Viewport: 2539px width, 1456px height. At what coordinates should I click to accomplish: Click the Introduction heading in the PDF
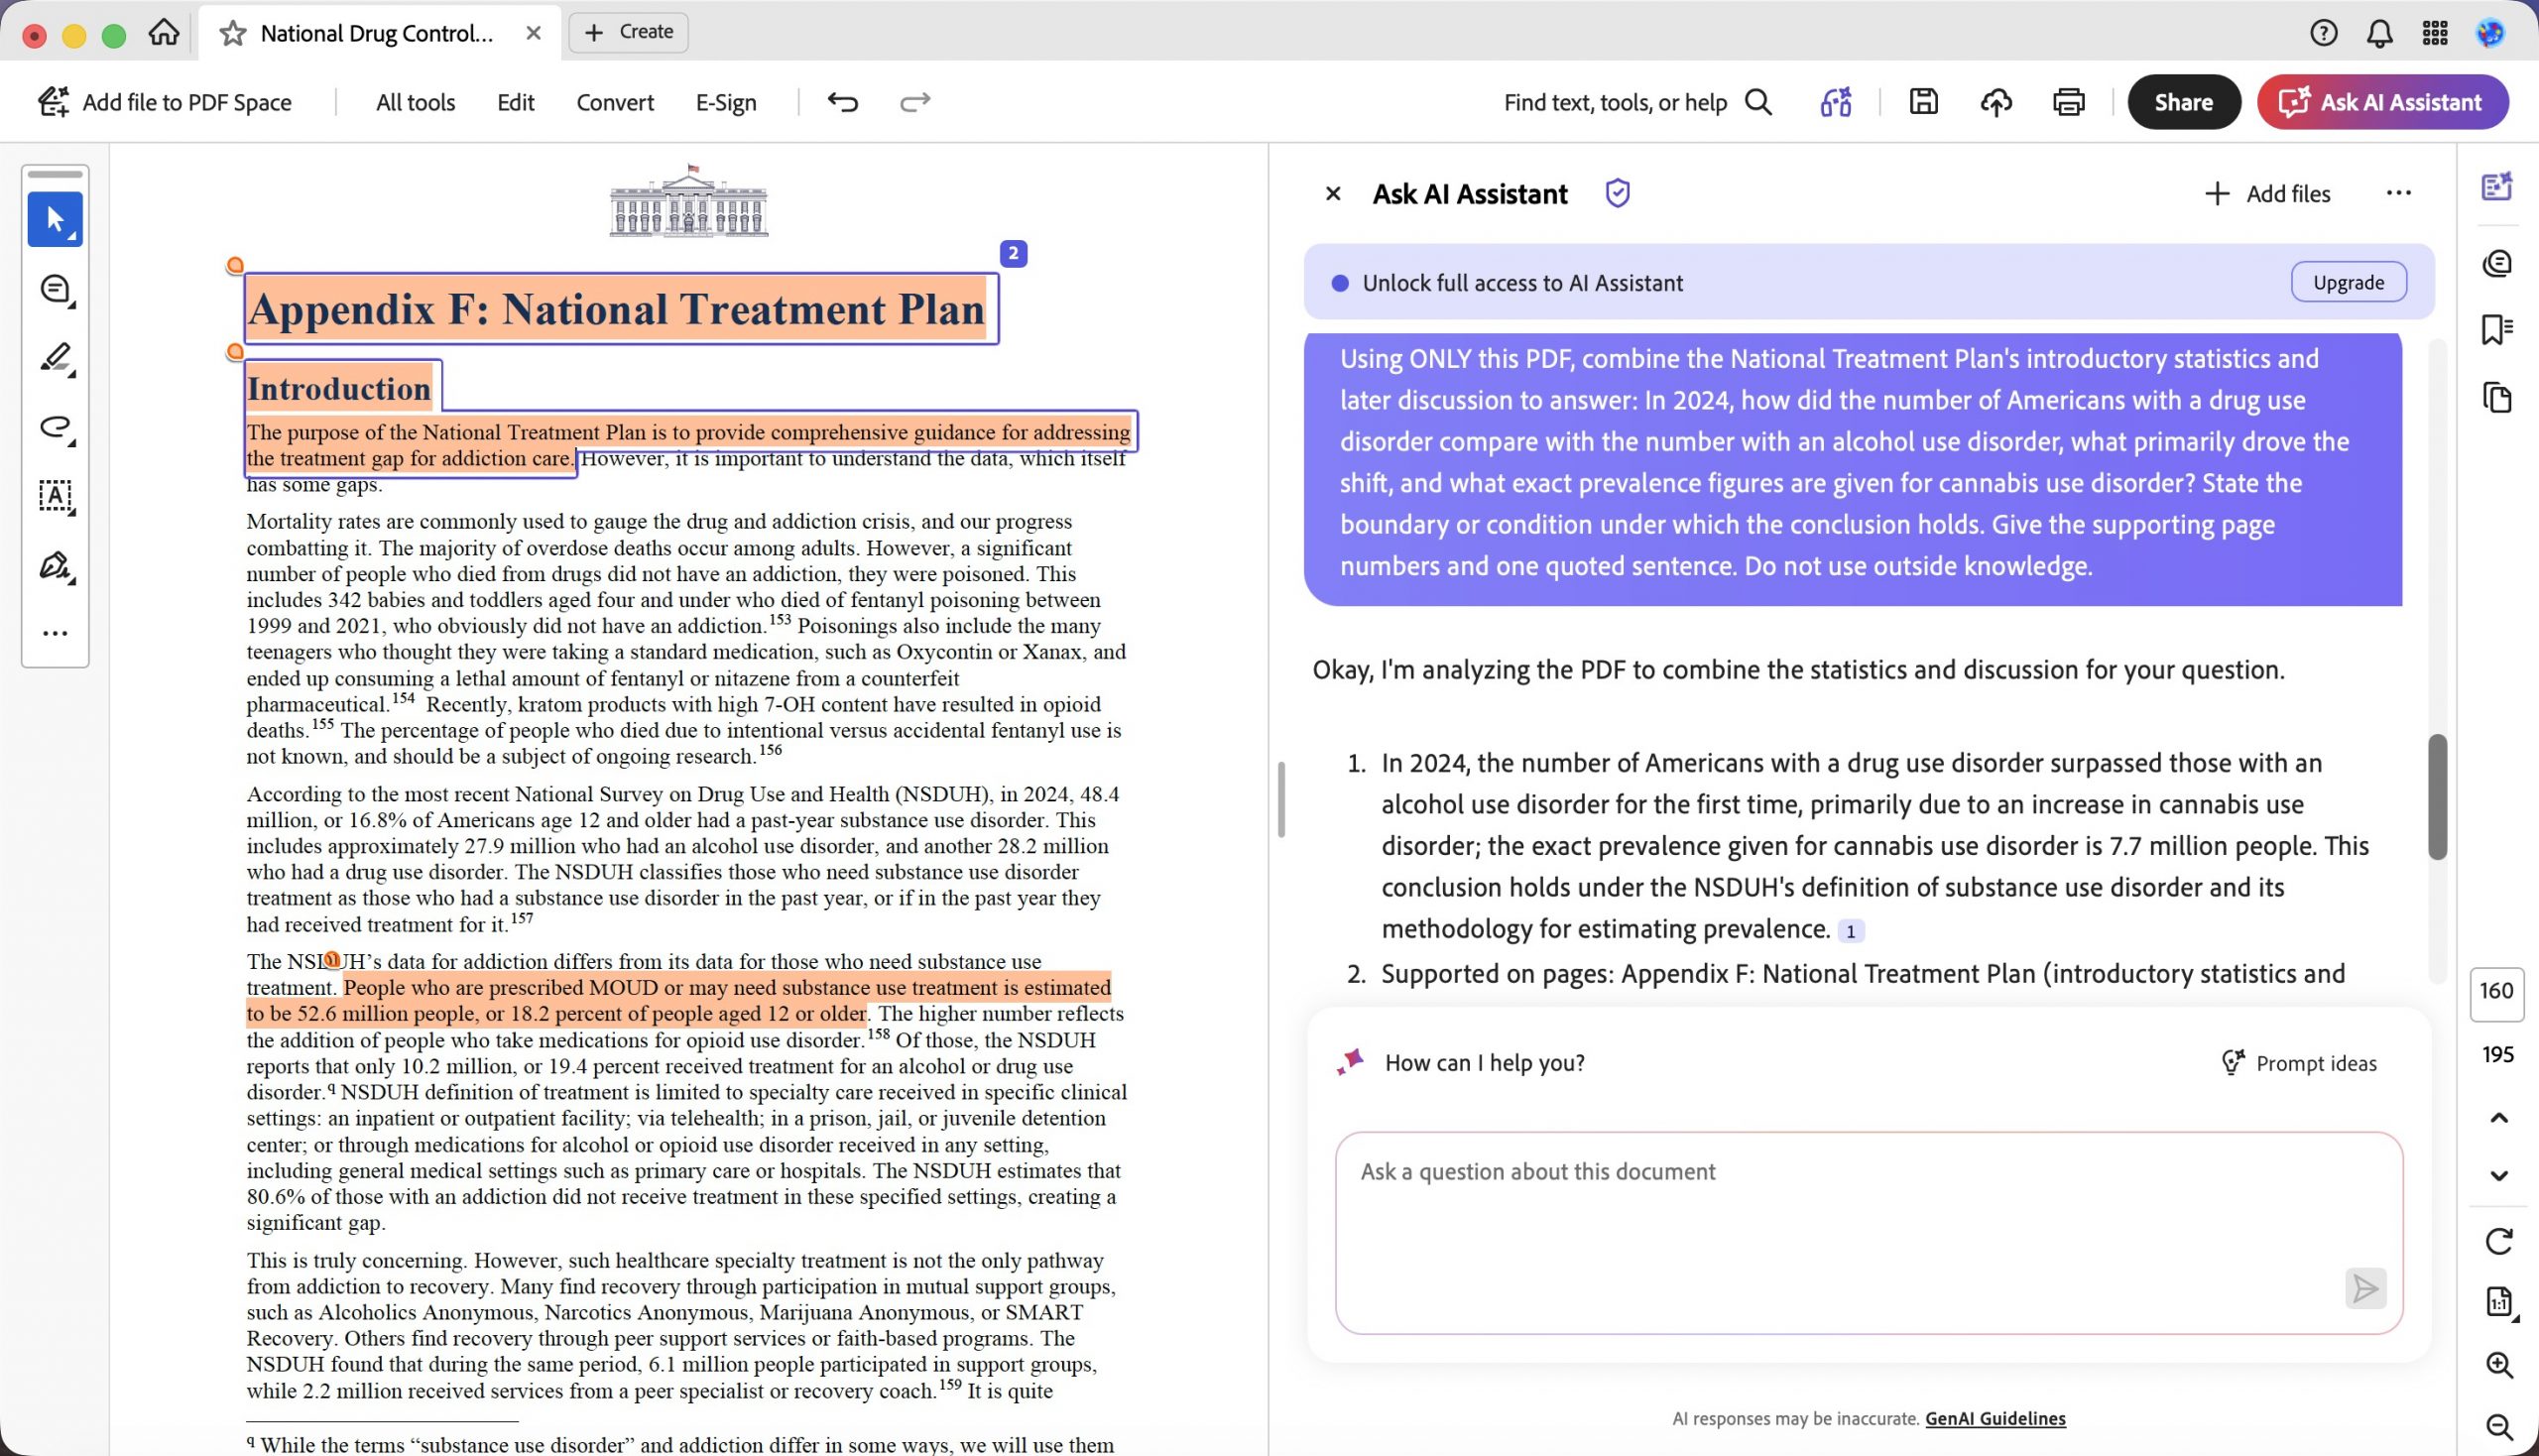[x=338, y=388]
